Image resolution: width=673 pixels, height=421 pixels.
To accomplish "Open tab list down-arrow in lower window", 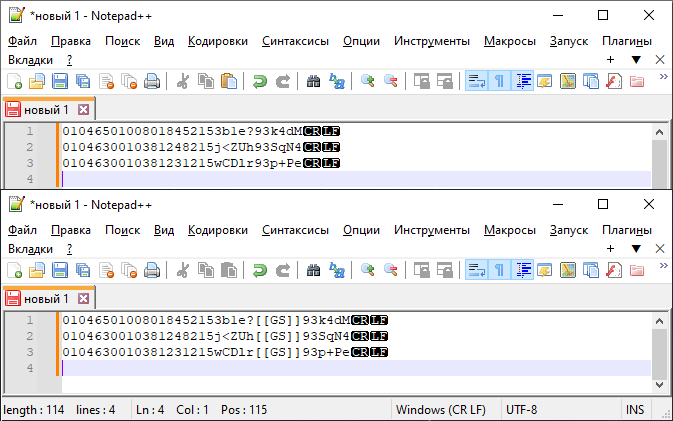I will click(x=635, y=248).
